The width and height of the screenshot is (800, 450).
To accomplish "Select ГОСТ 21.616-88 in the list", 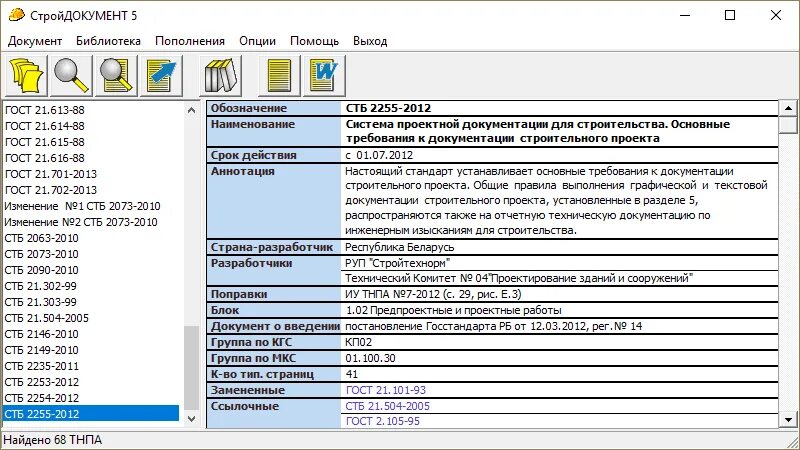I will click(45, 158).
